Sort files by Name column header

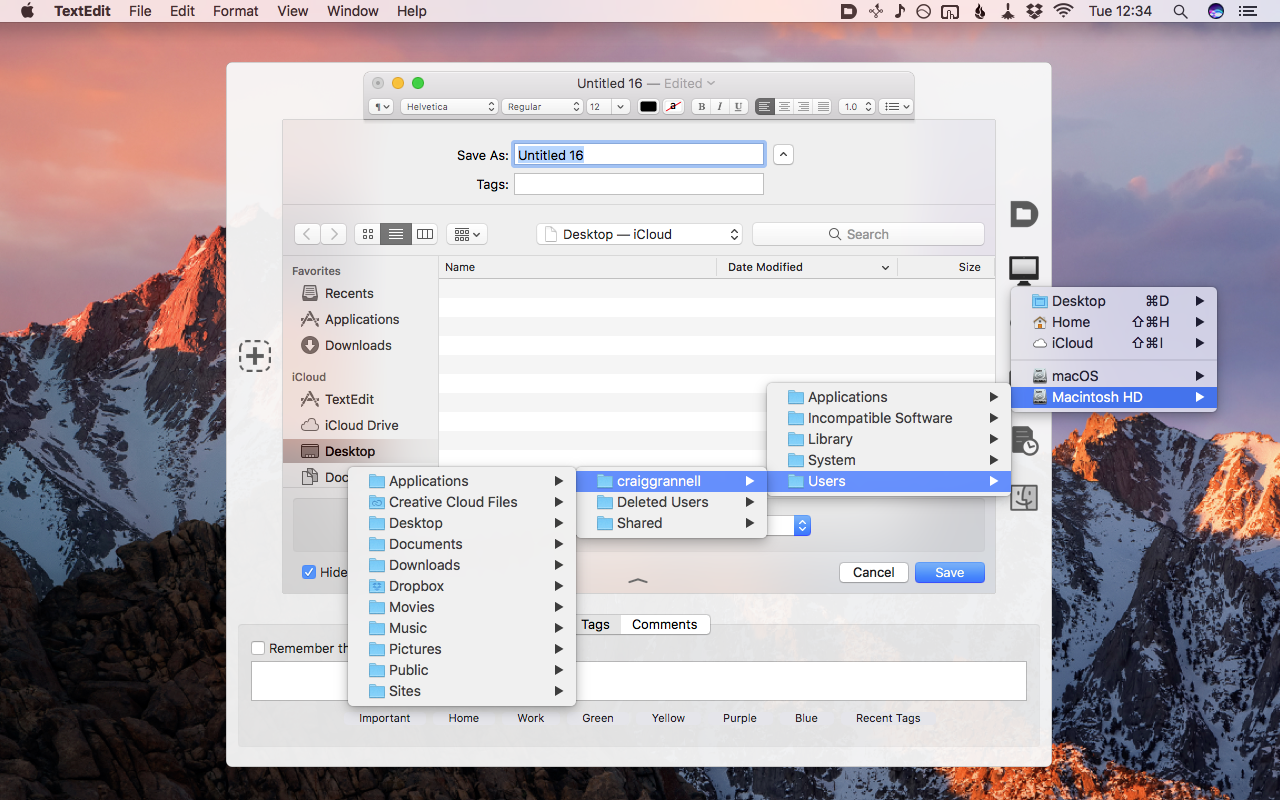[578, 267]
